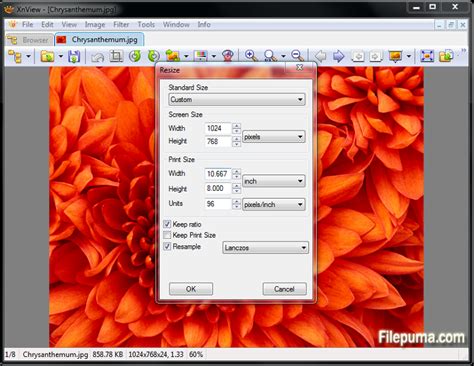Open the Filter menu

pos(121,24)
